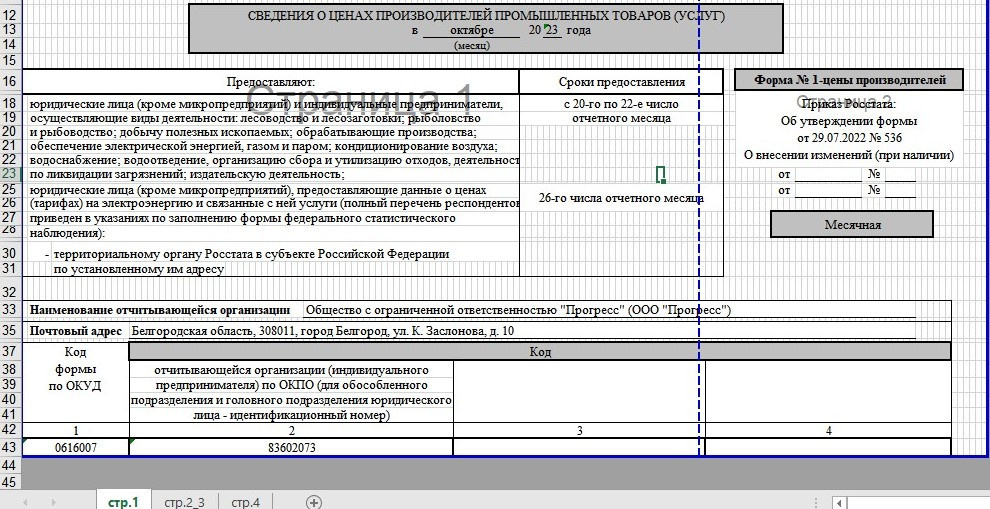
Task: Click 'Форма № 1-цены производителей' box
Action: pos(850,80)
